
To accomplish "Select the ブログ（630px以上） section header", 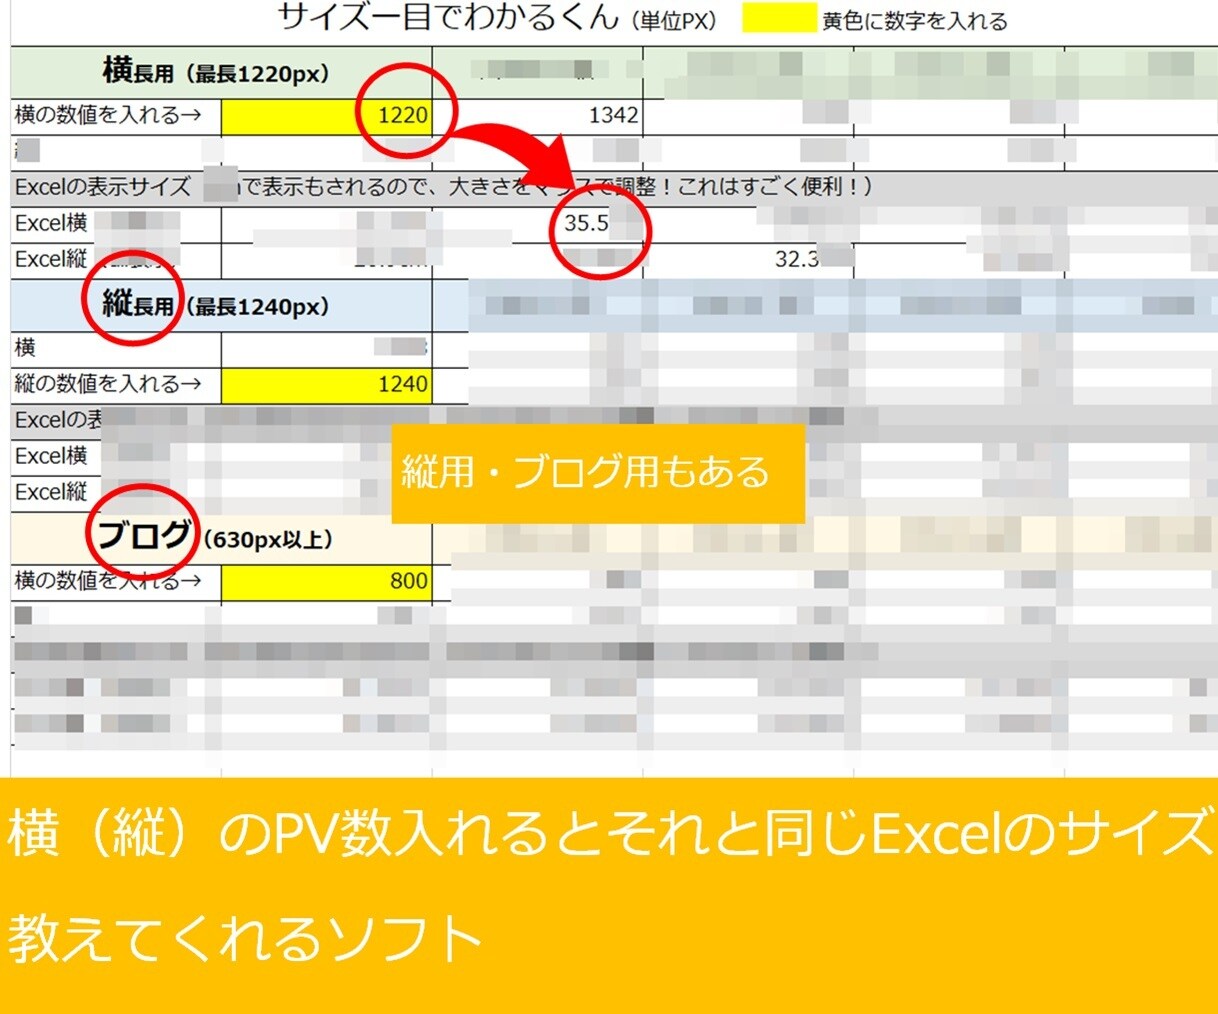I will tap(221, 538).
